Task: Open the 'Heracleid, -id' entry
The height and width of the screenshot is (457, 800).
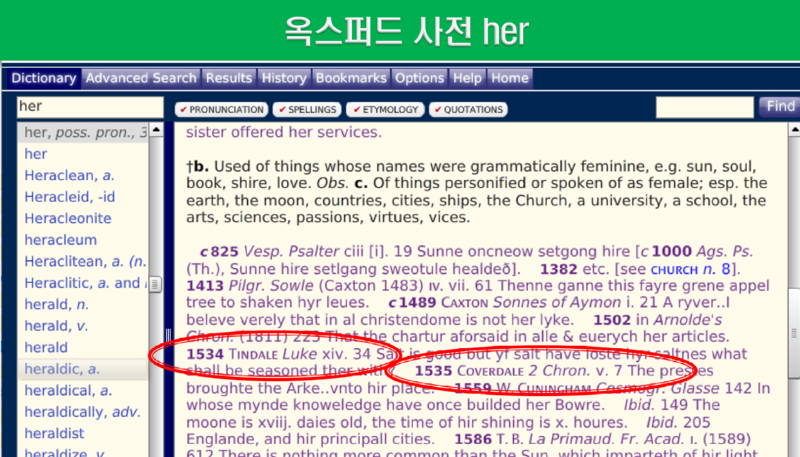Action: (x=70, y=197)
